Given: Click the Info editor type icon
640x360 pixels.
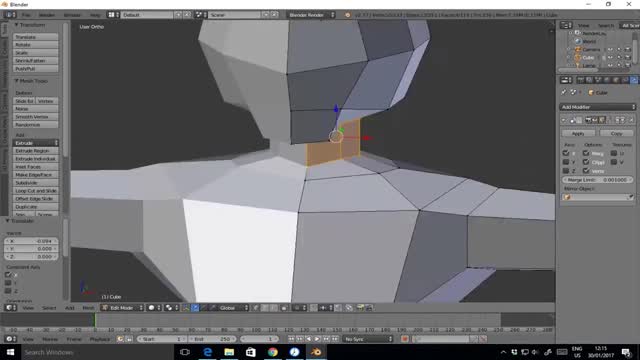Looking at the screenshot, I should click(x=9, y=15).
